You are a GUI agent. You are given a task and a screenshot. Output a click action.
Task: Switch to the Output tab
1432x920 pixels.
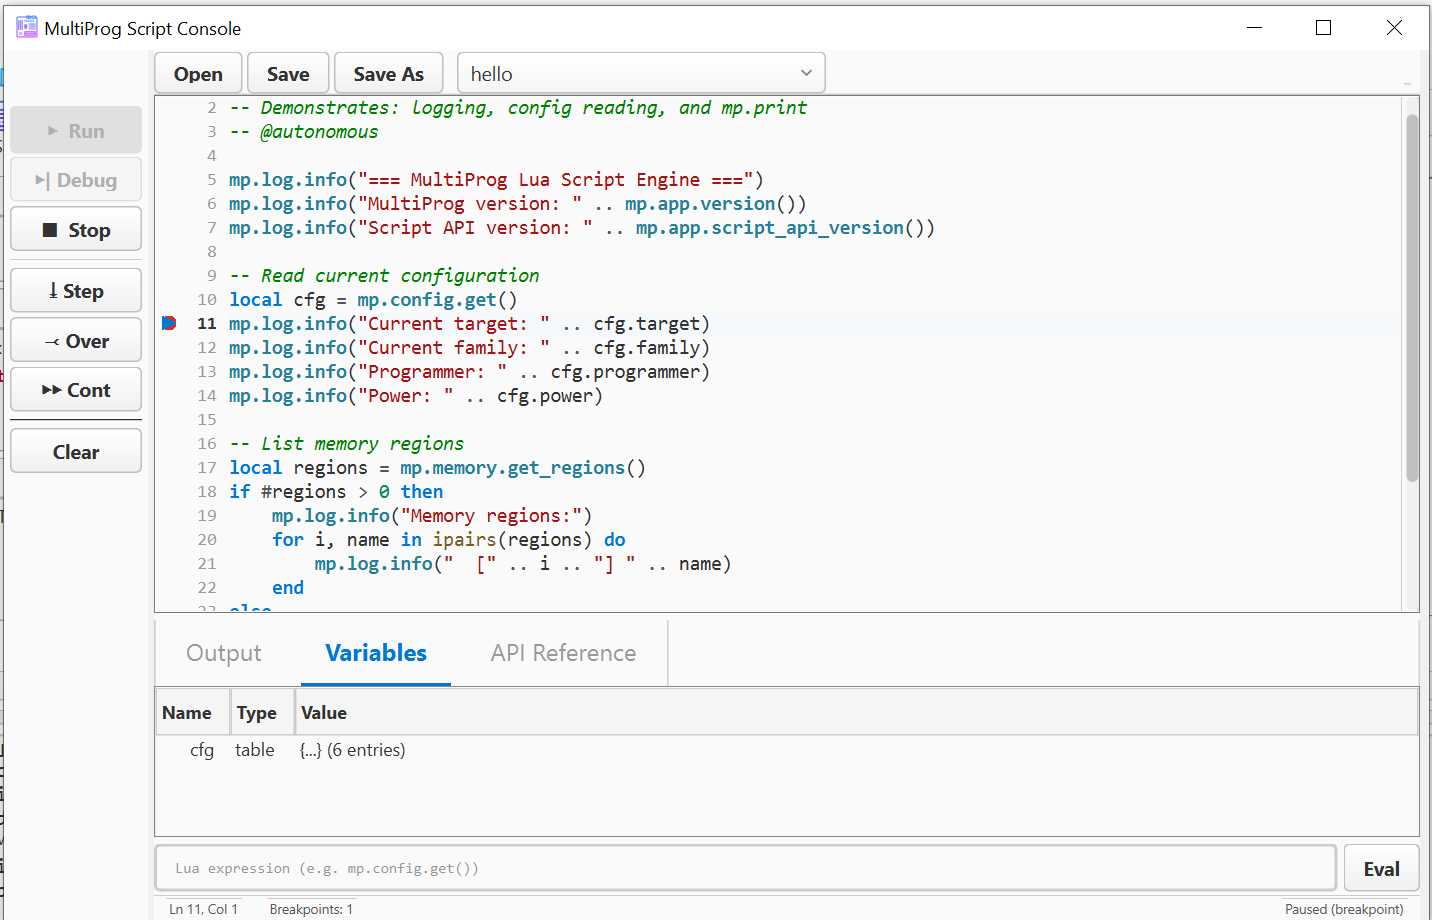click(224, 653)
